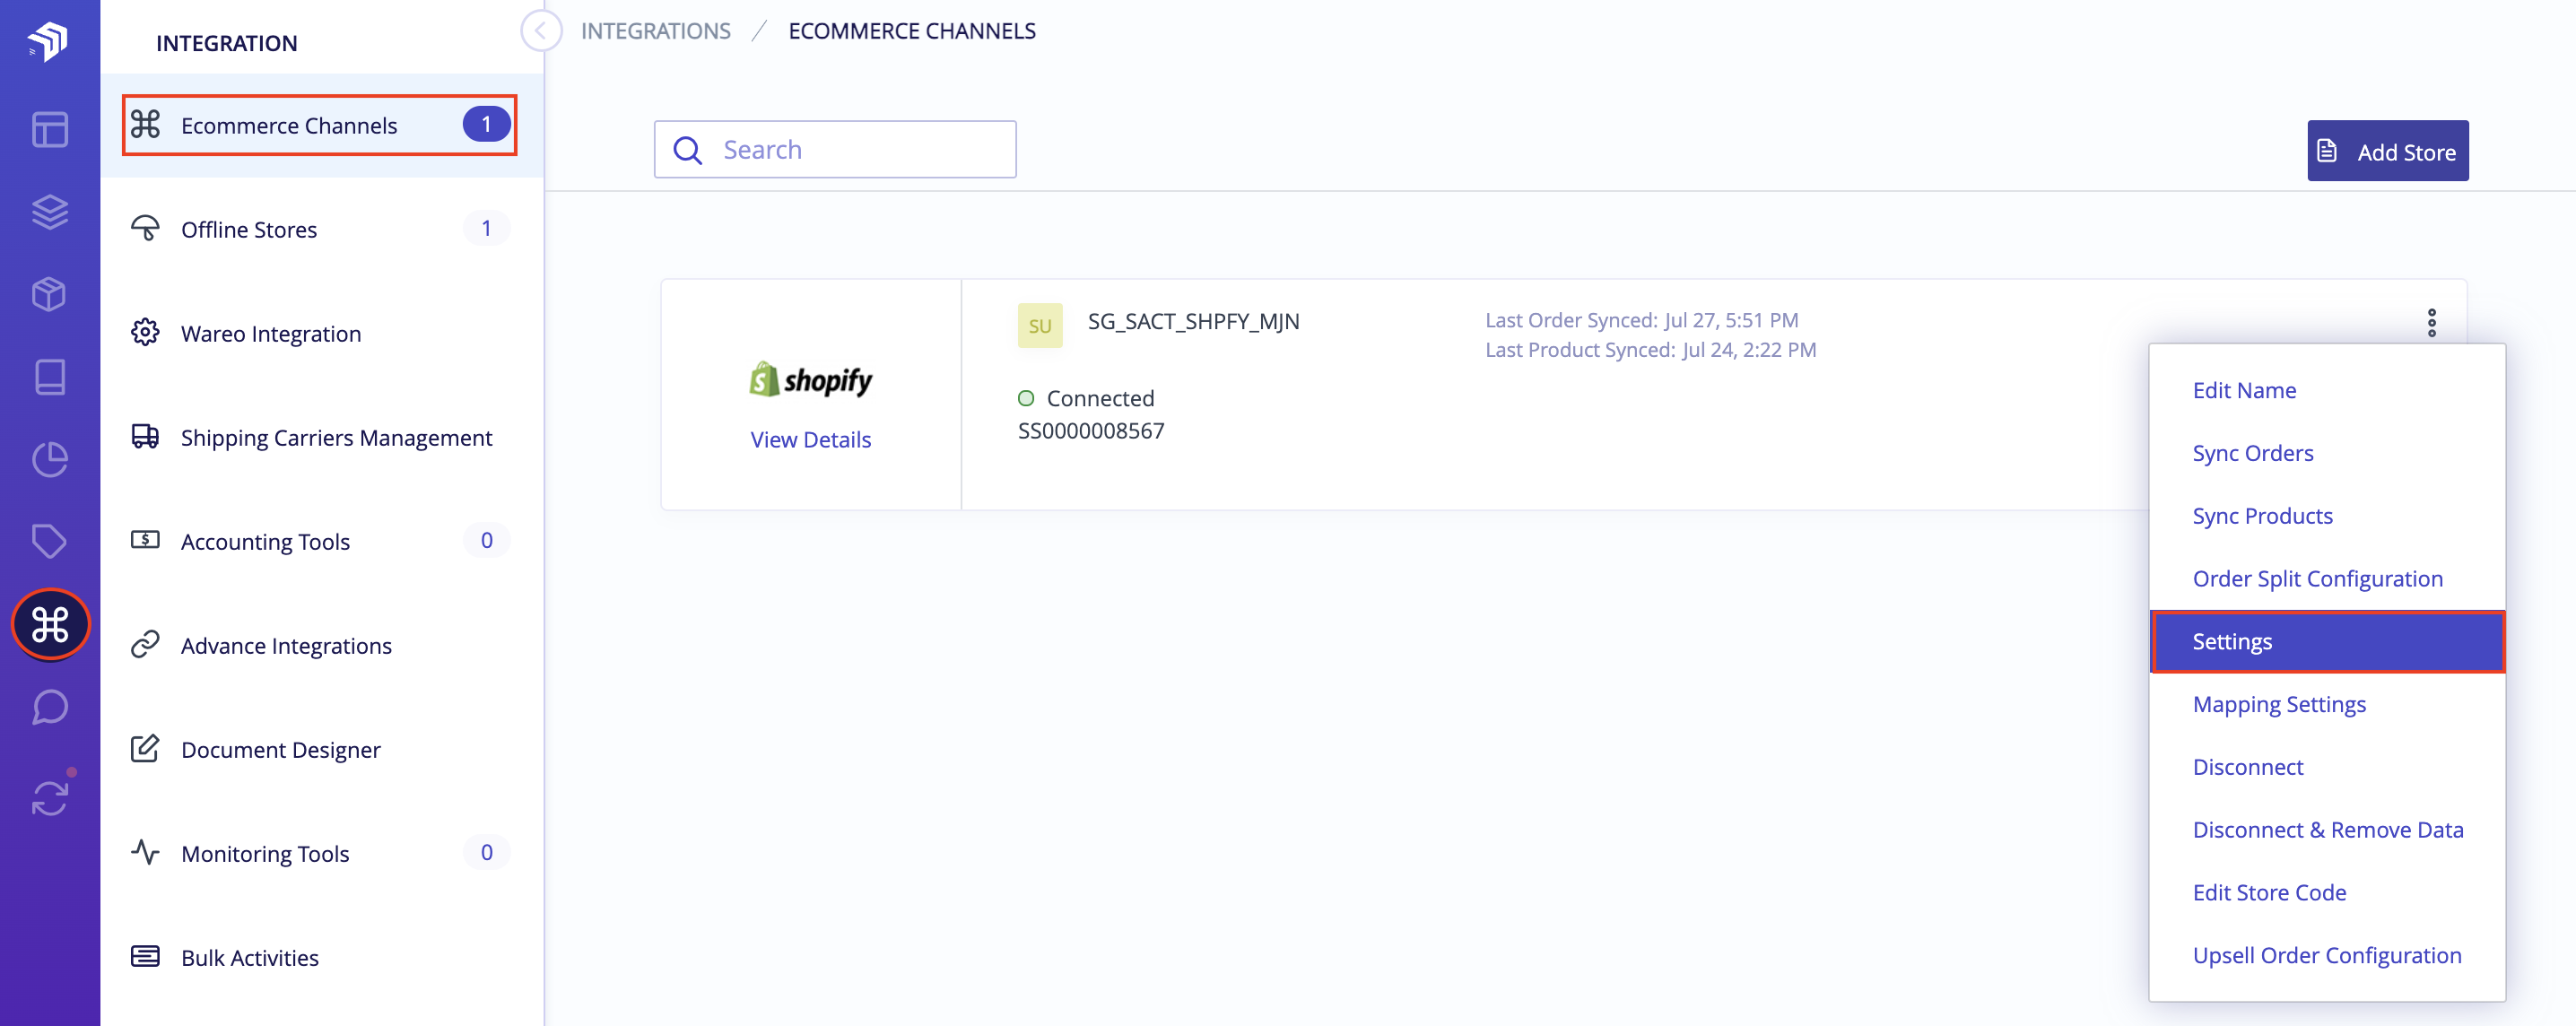Screen dimensions: 2576x1026
Task: Collapse the Integration side panel
Action: click(541, 30)
